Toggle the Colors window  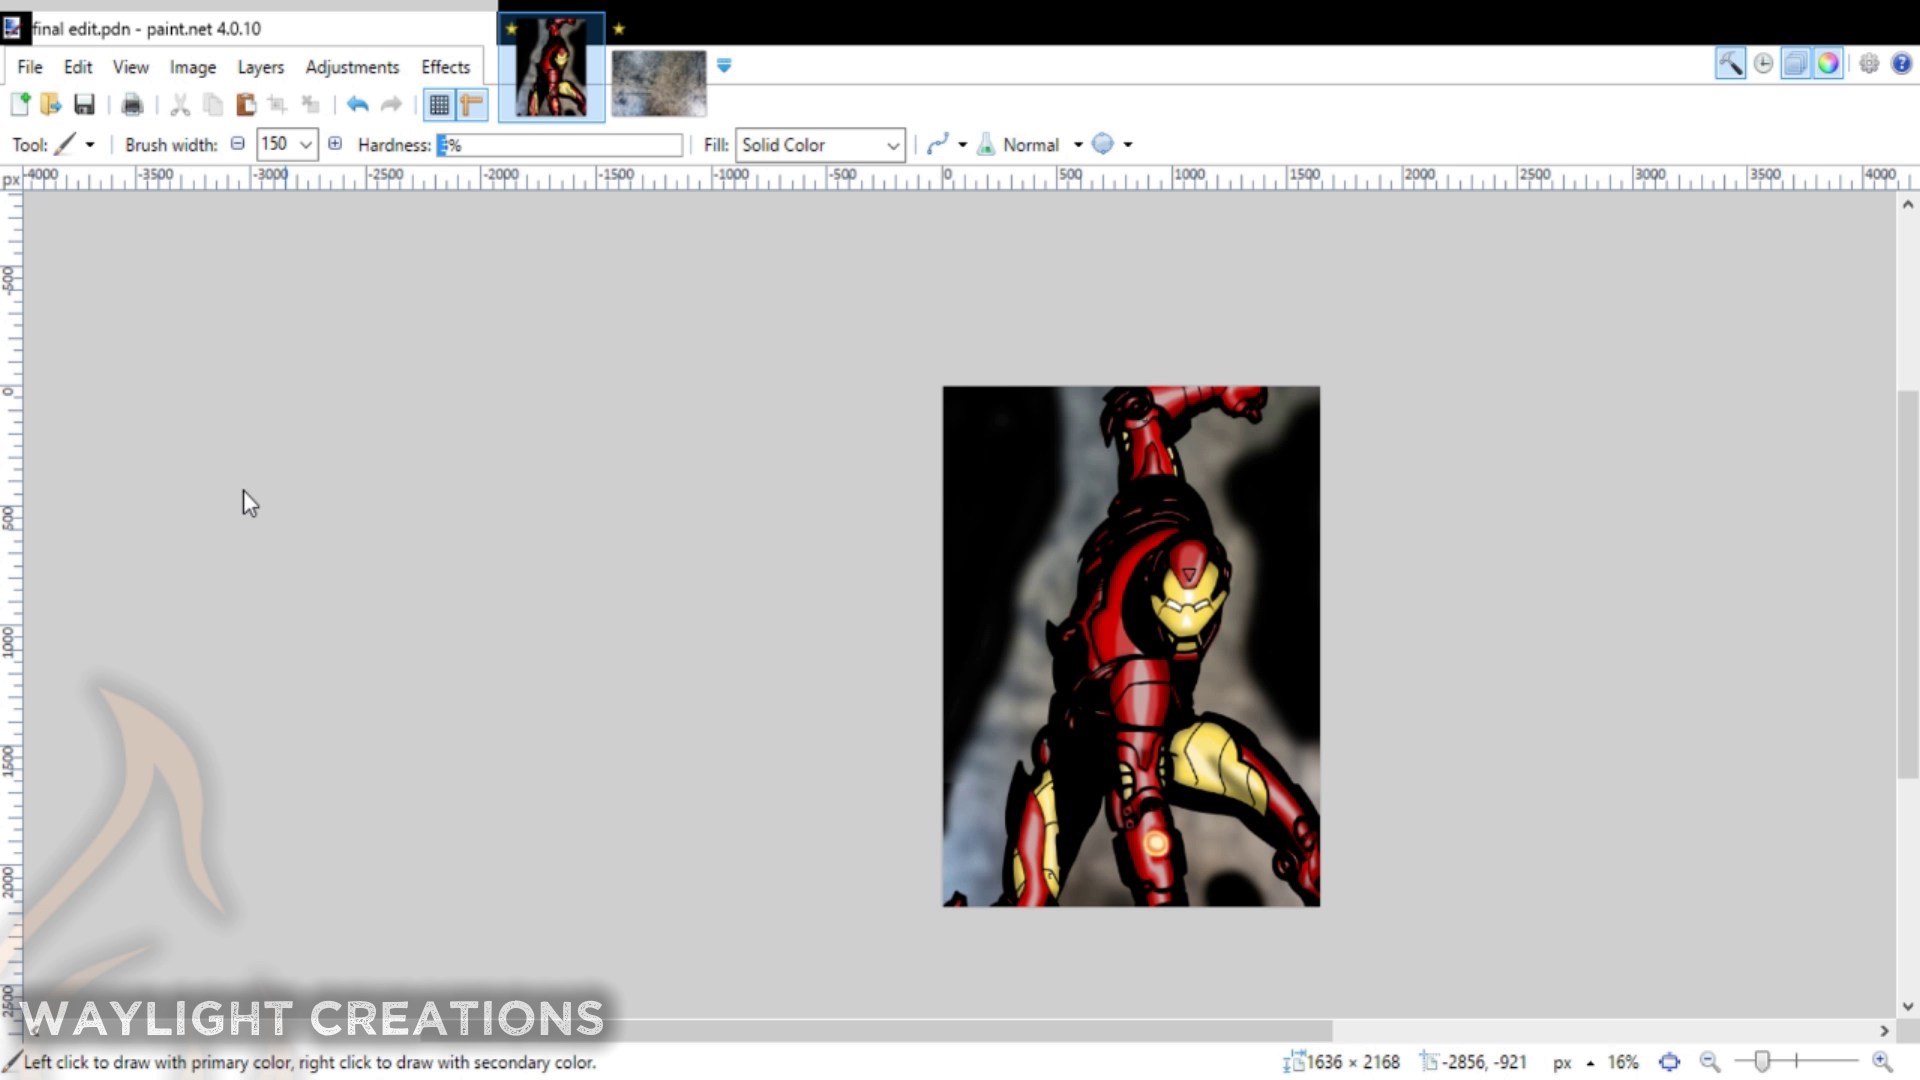1828,64
